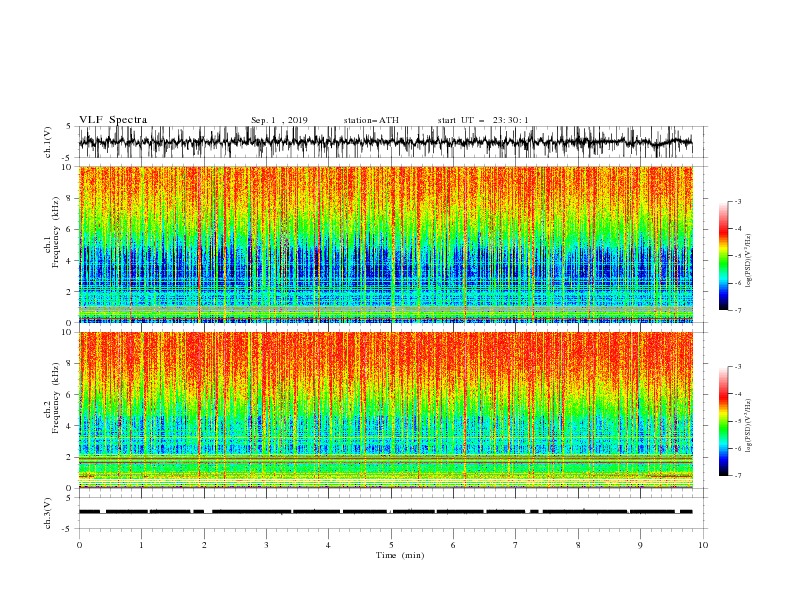Click the ch.1 "Frequency (kHz)" axis label

[55, 232]
